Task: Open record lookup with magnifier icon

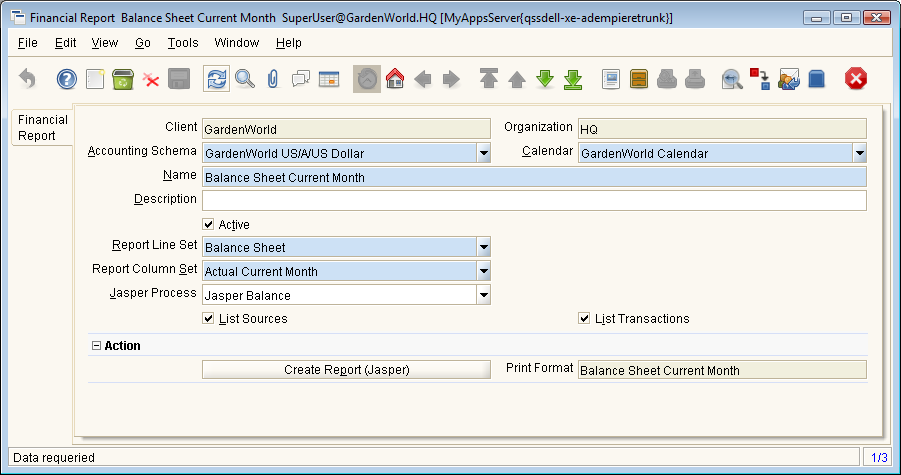Action: coord(244,79)
